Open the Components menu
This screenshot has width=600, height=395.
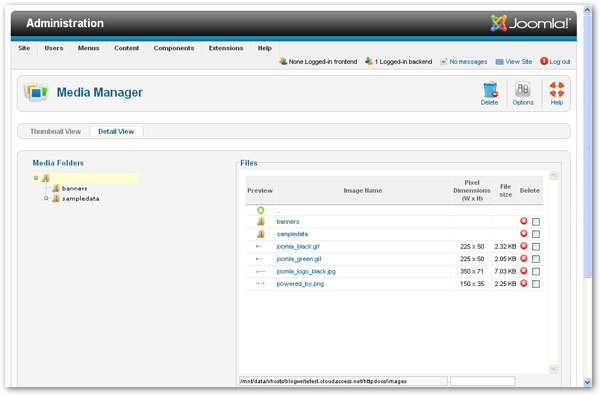pyautogui.click(x=174, y=48)
